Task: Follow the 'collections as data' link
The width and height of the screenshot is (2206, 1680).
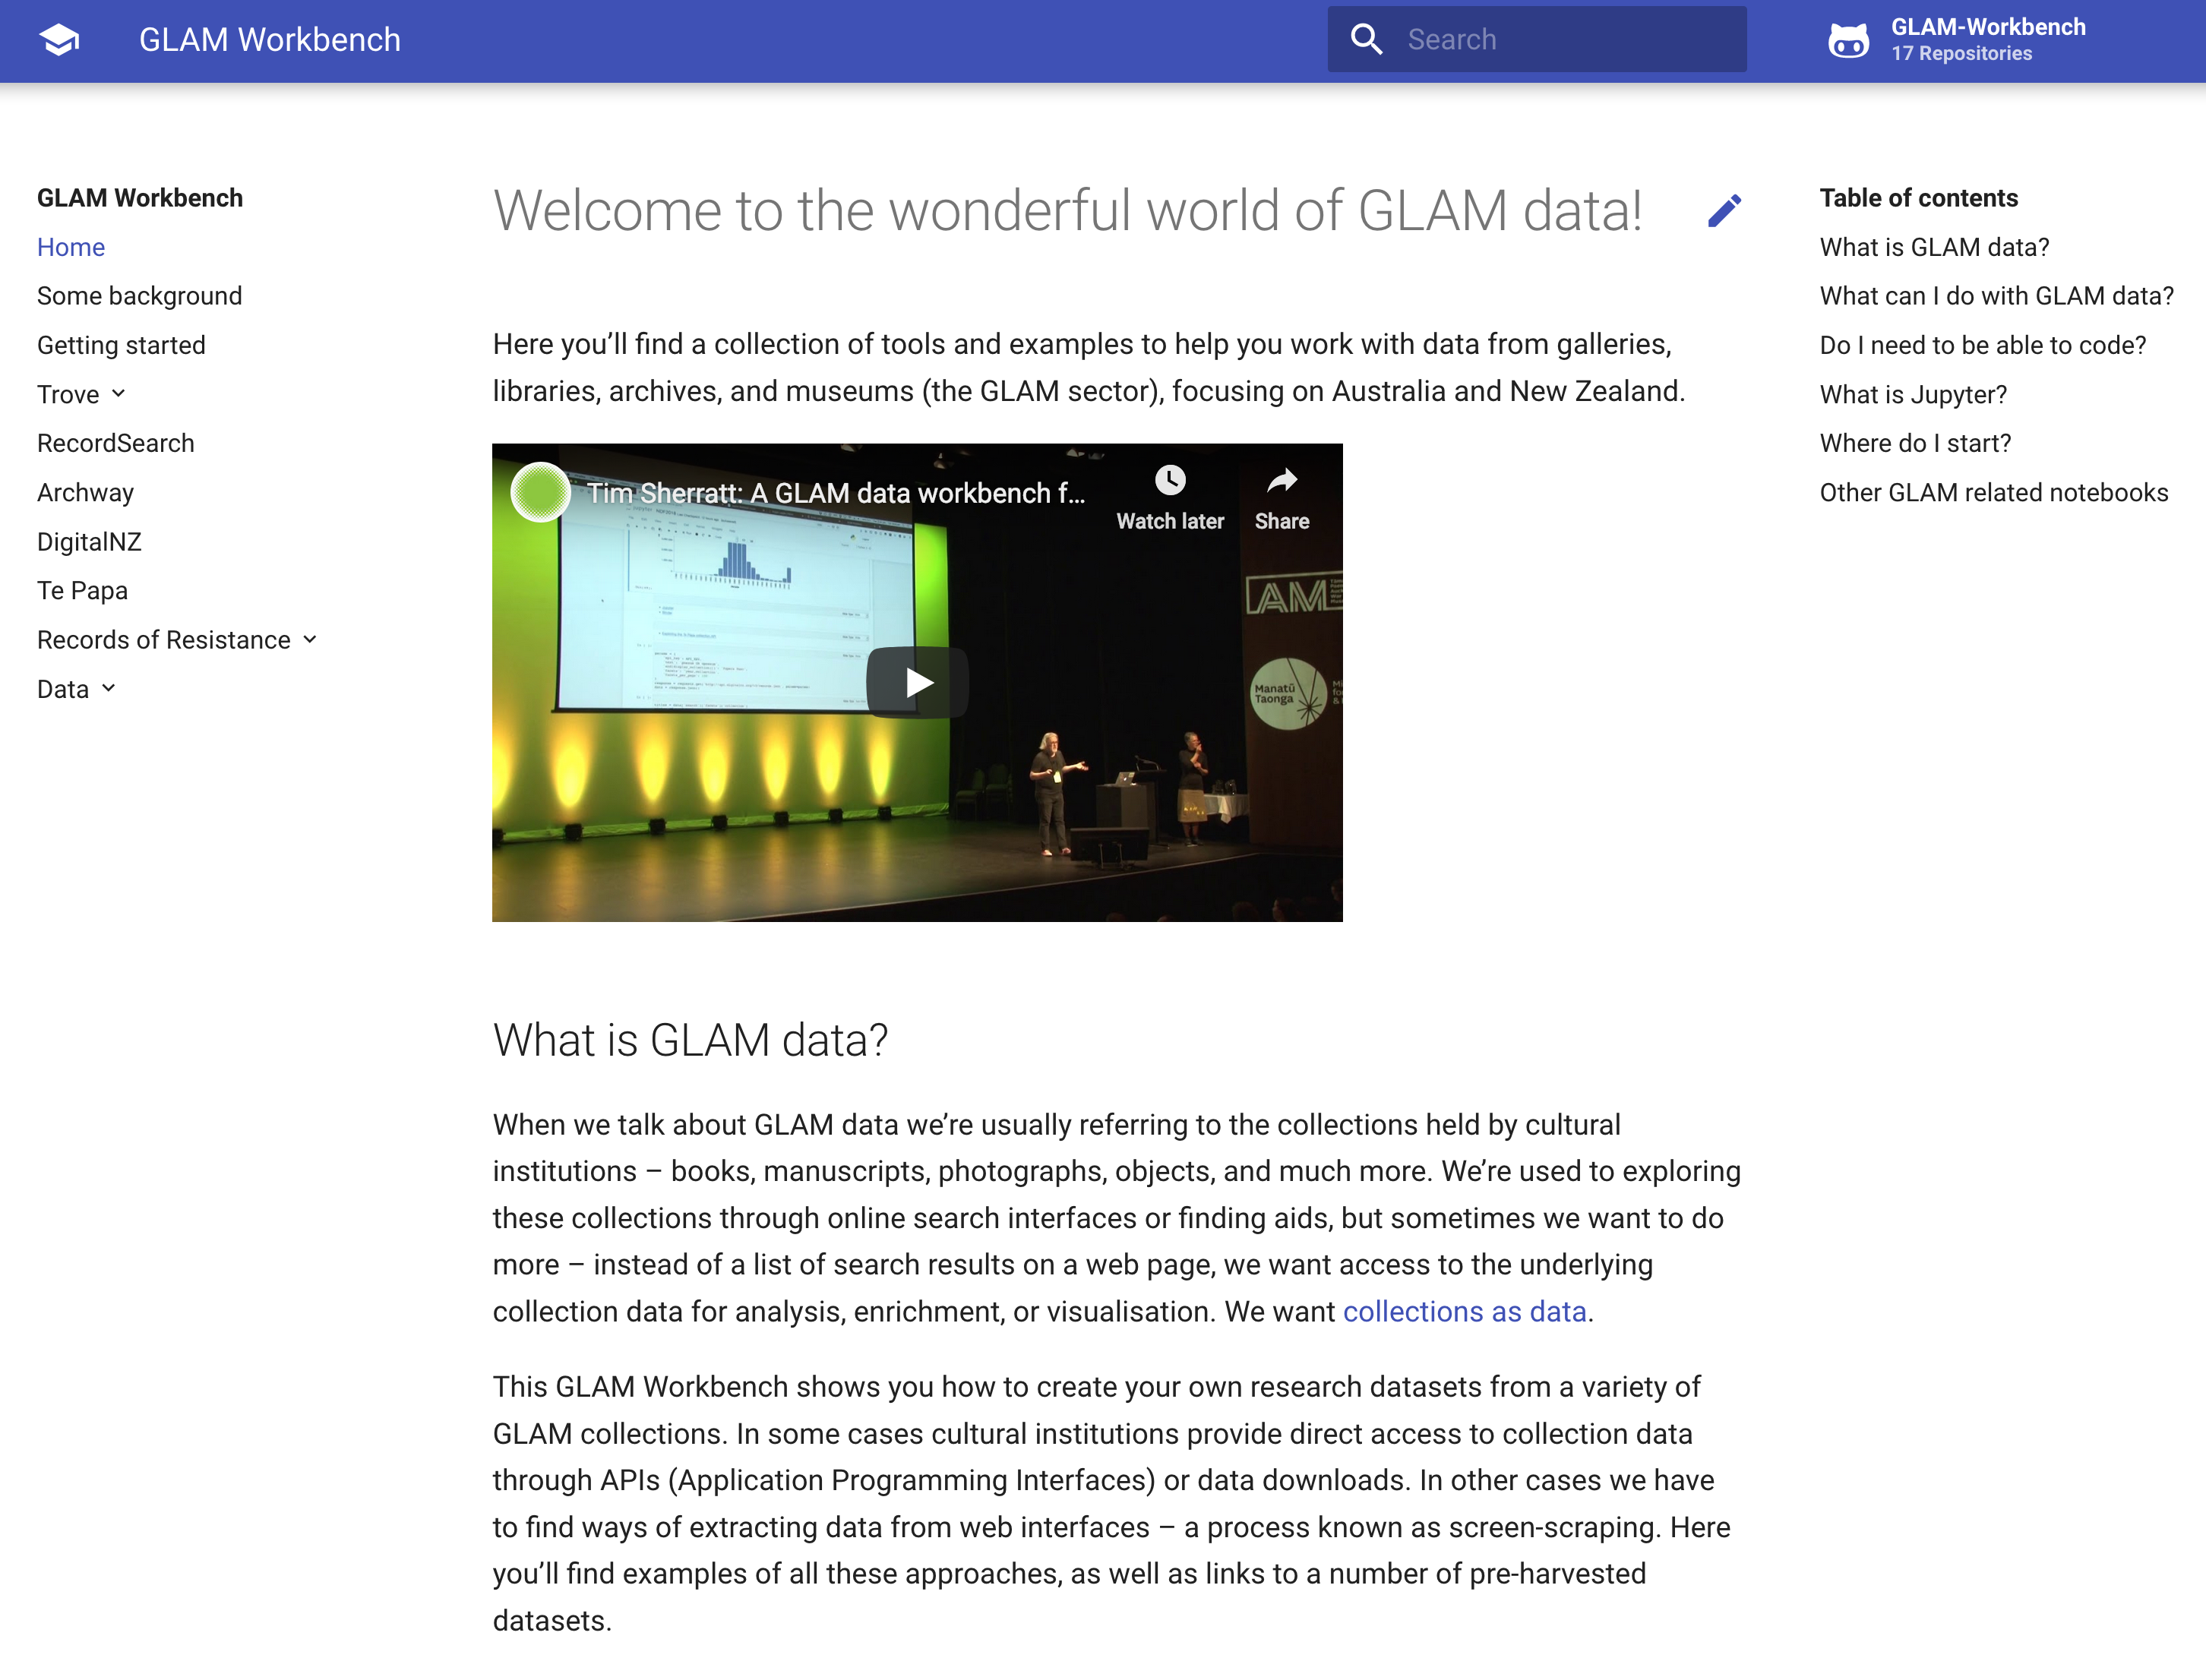Action: click(x=1464, y=1311)
